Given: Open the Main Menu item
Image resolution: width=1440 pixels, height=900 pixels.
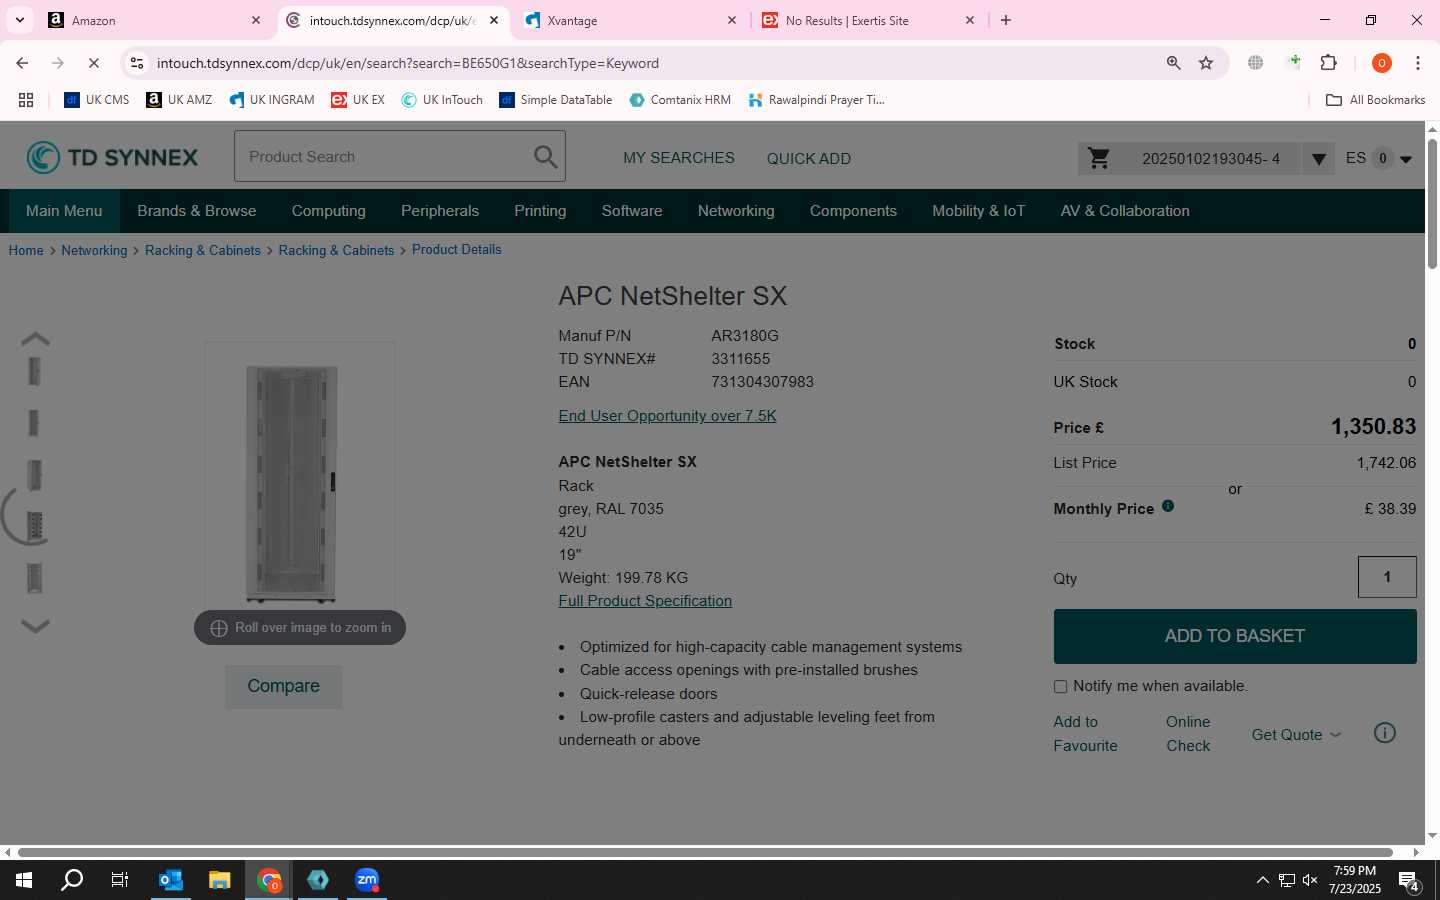Looking at the screenshot, I should [64, 211].
